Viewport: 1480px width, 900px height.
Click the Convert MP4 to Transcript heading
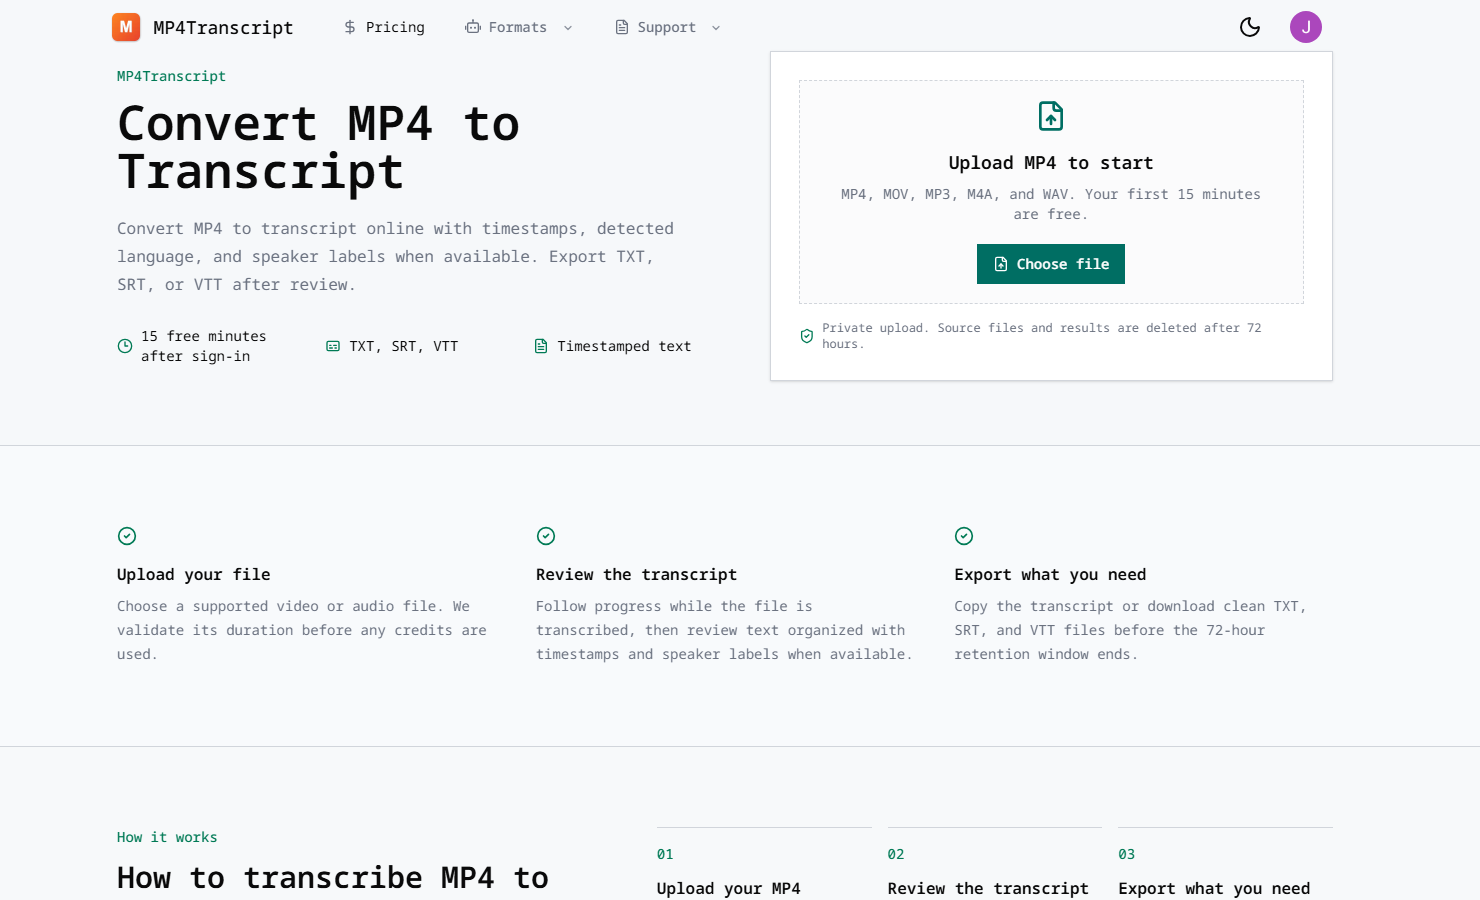point(318,148)
